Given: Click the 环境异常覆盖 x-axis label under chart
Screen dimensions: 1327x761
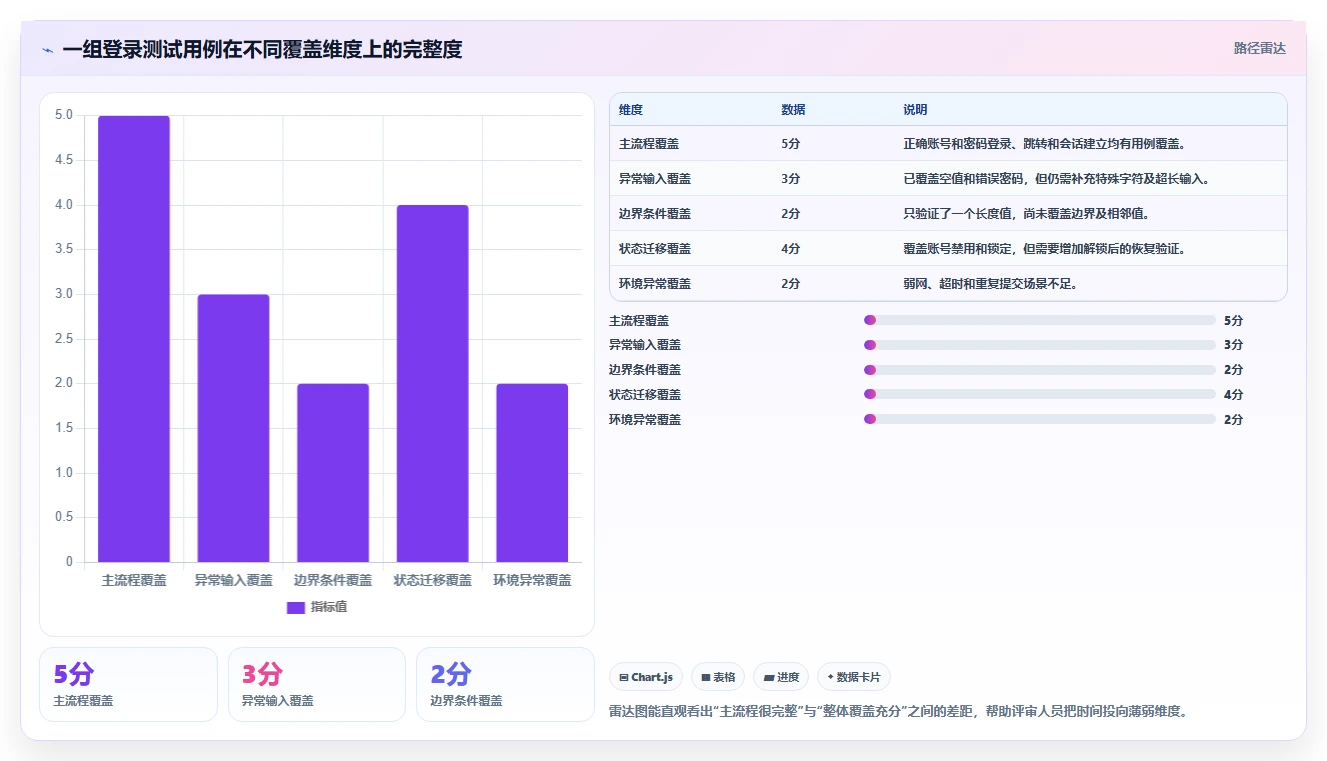Looking at the screenshot, I should 532,580.
